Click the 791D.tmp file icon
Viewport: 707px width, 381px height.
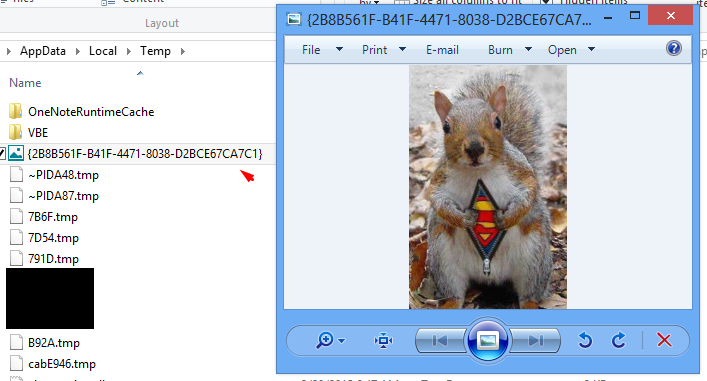pyautogui.click(x=16, y=258)
